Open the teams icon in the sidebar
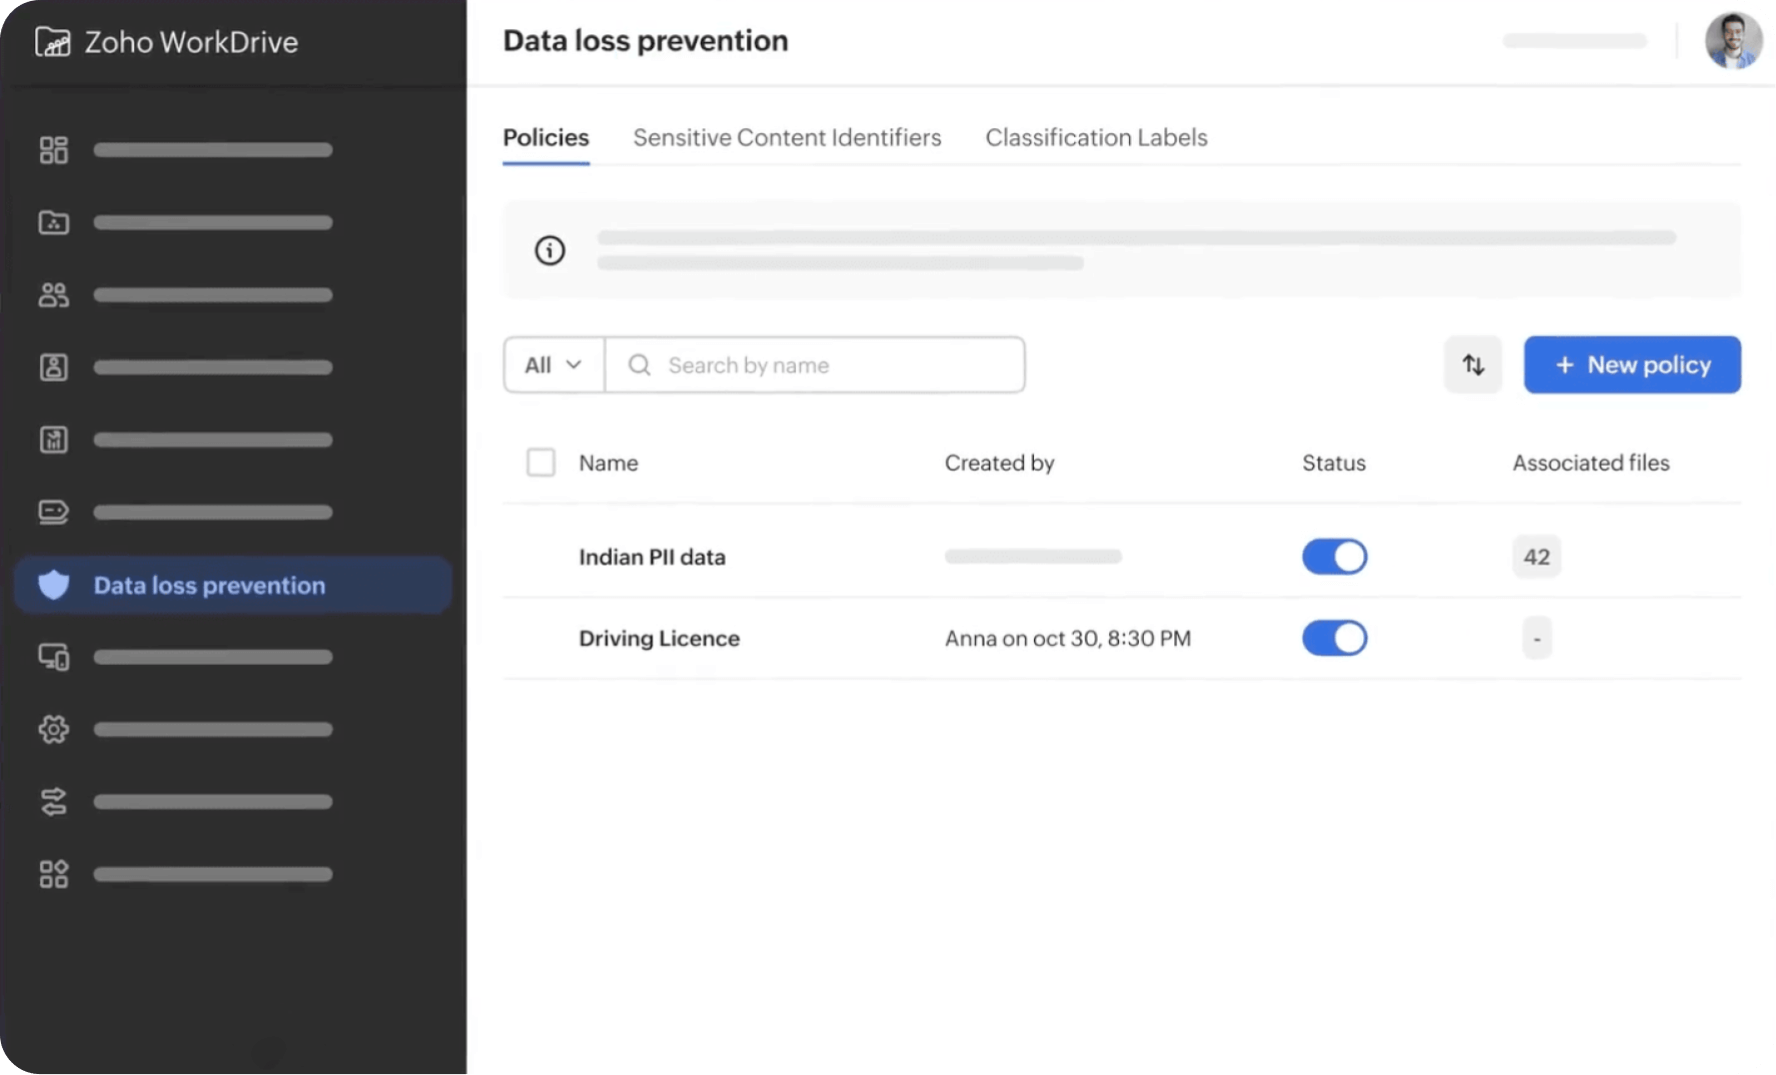1776x1075 pixels. [x=54, y=295]
